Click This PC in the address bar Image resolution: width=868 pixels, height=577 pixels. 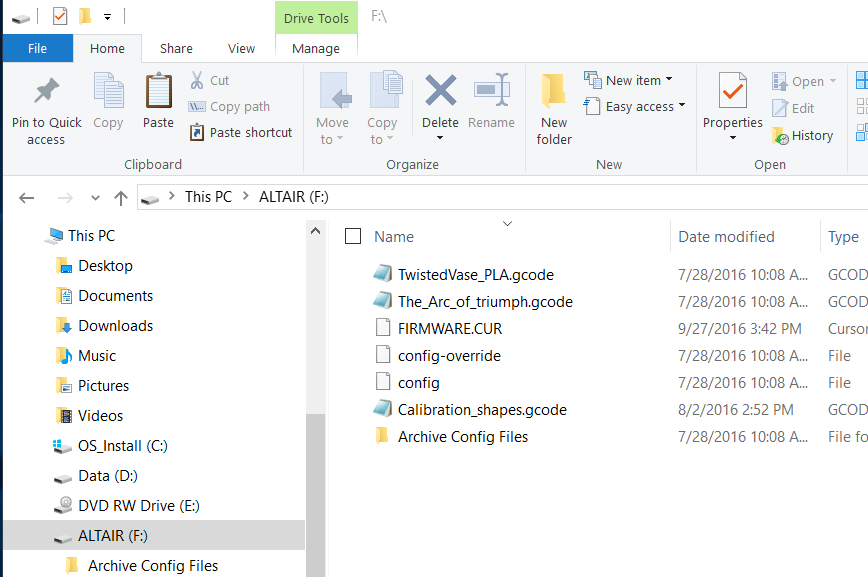point(208,197)
